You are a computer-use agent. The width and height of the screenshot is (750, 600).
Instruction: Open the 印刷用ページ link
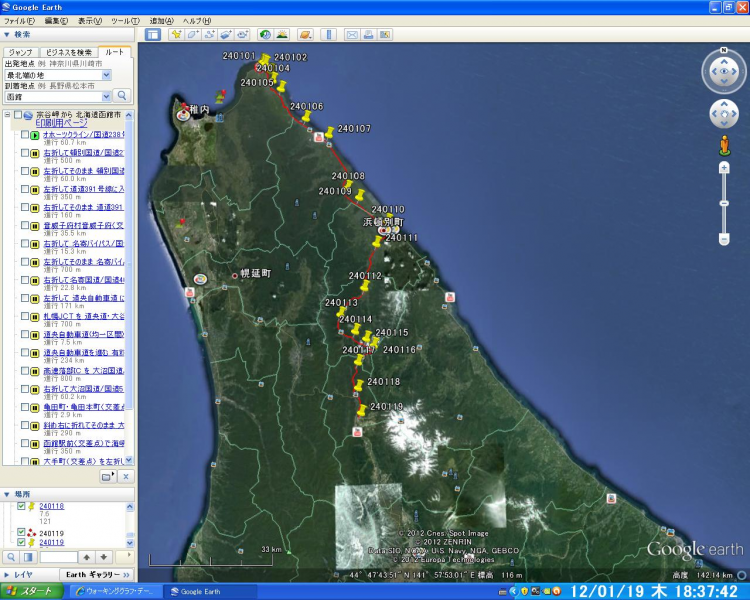click(62, 123)
